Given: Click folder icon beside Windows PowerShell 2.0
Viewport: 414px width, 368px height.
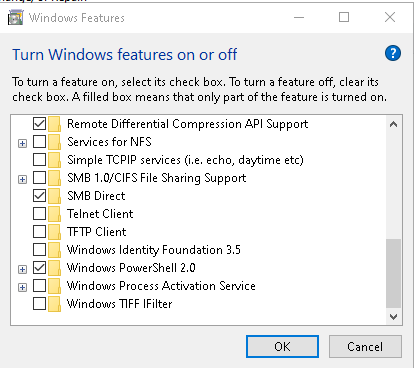Looking at the screenshot, I should pyautogui.click(x=54, y=268).
